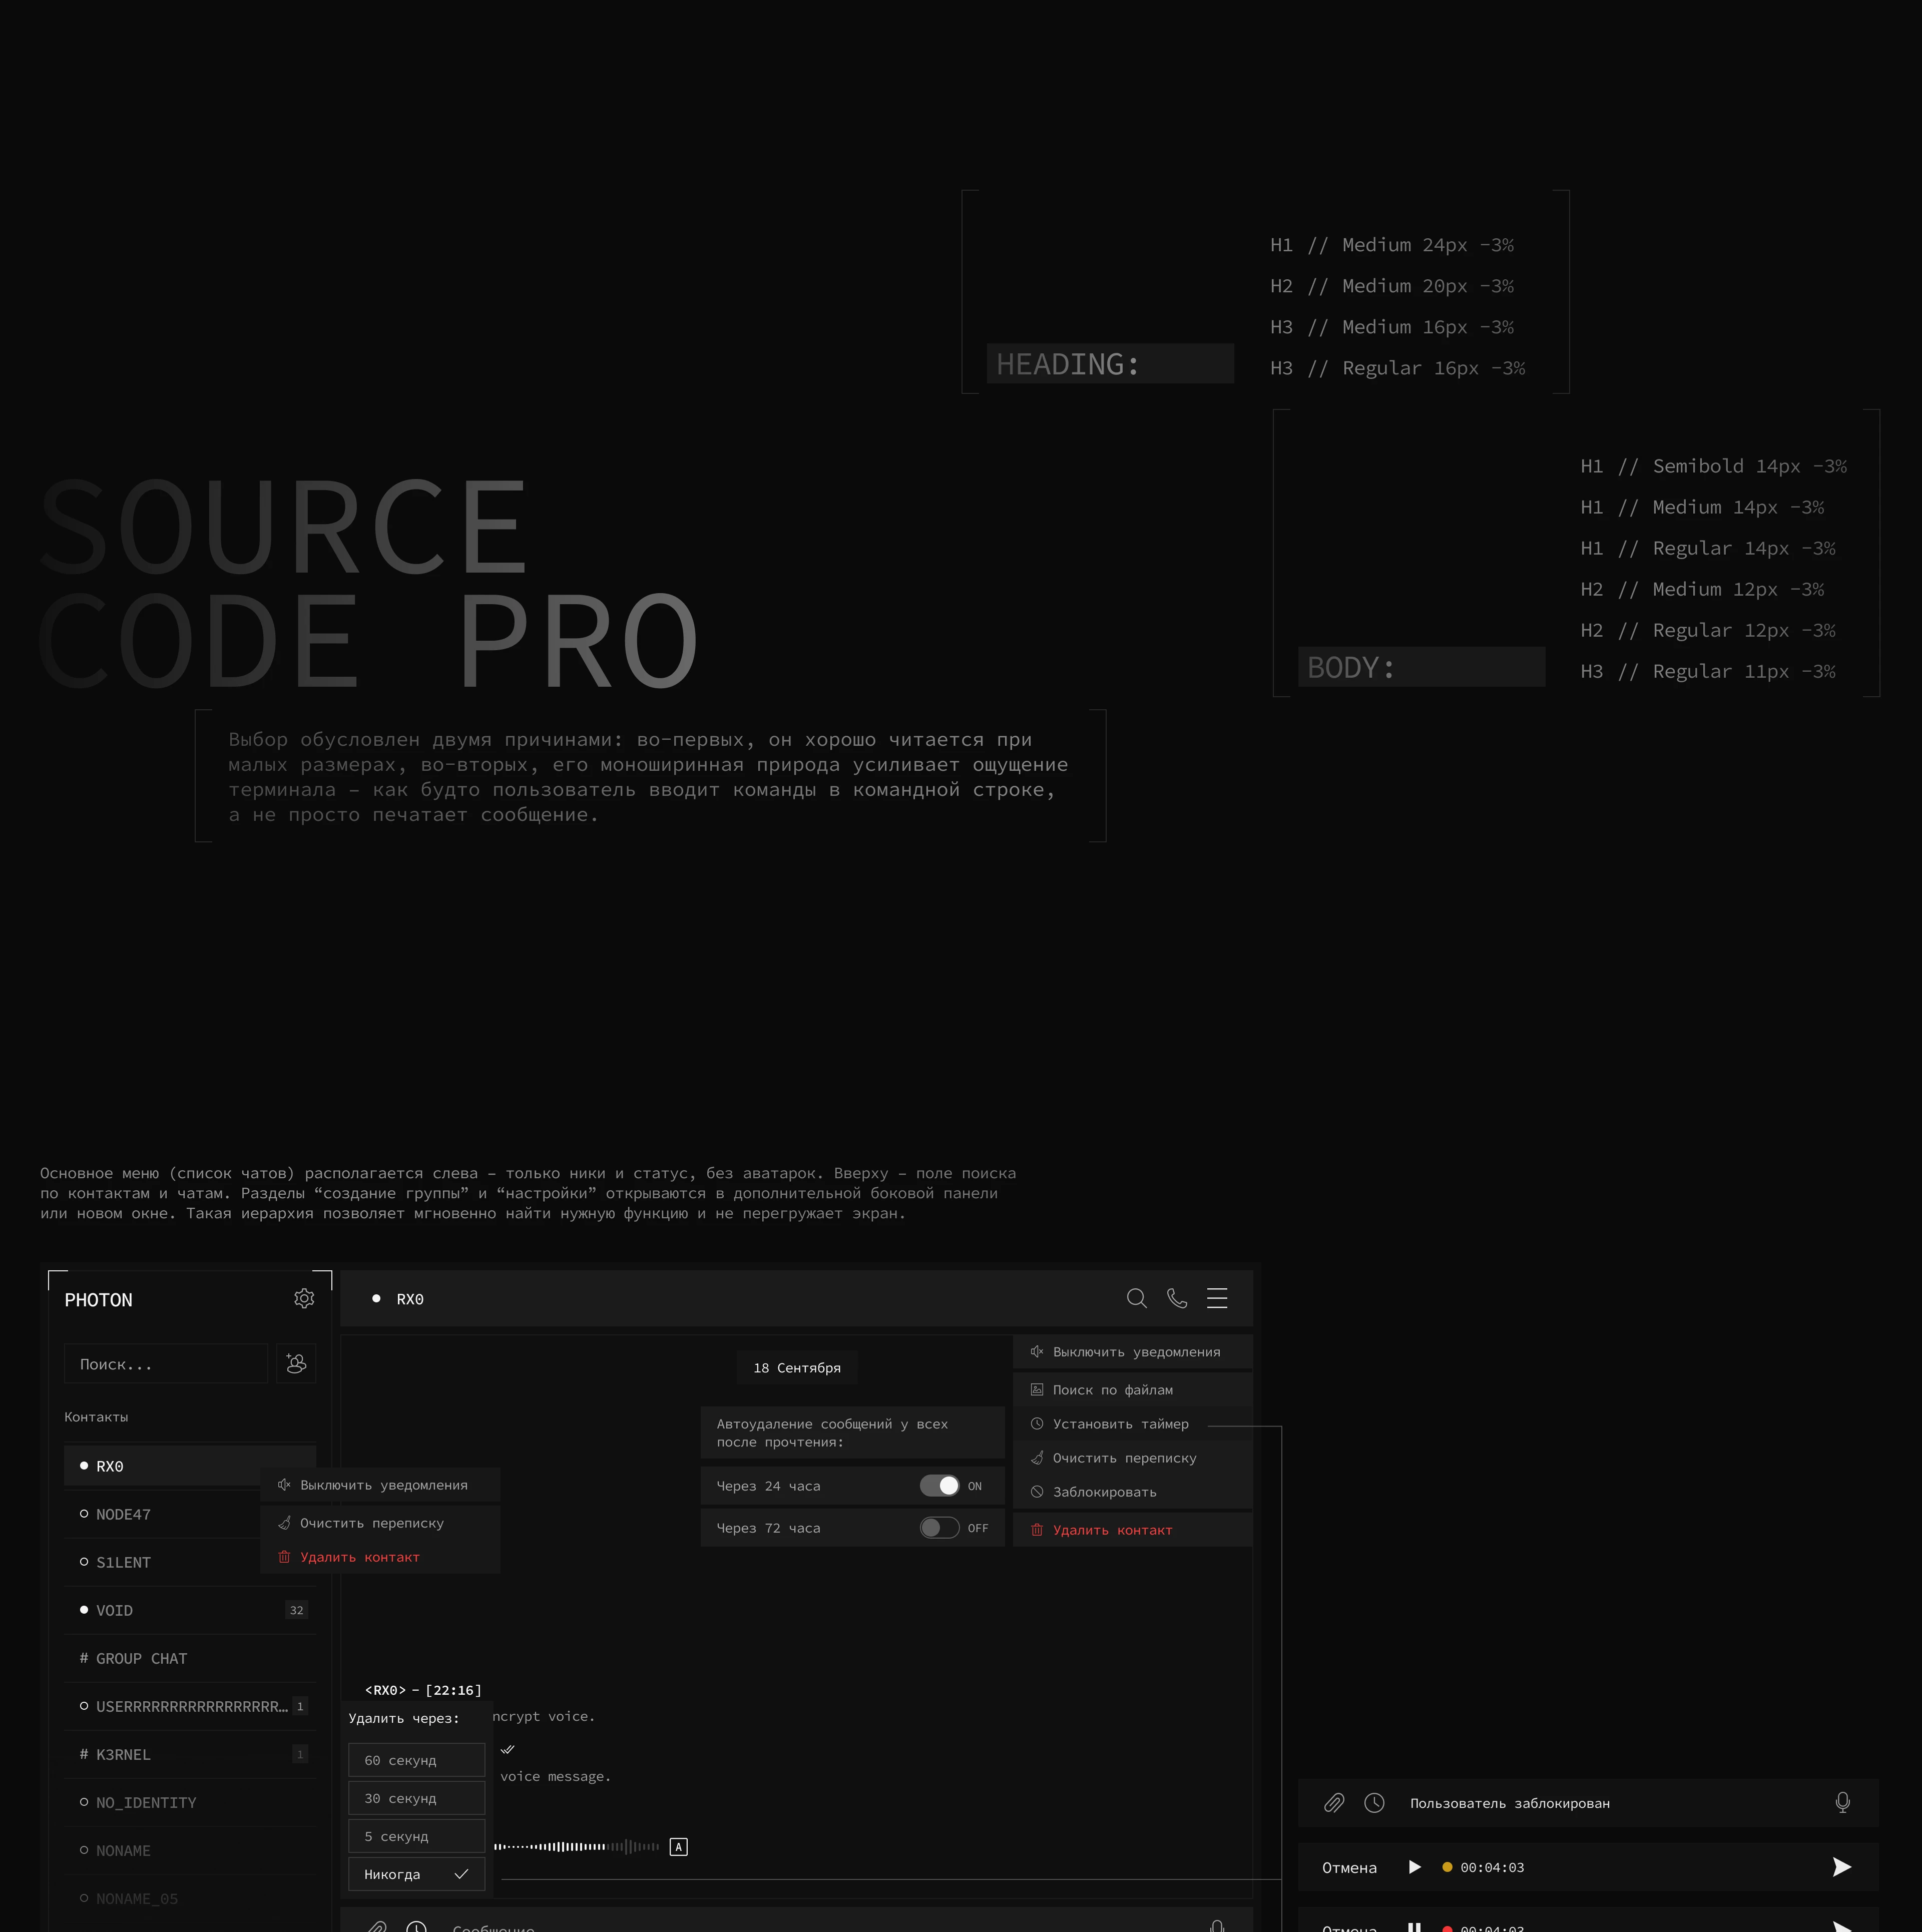Play the recorded voice message
This screenshot has height=1932, width=1922.
click(x=1414, y=1866)
